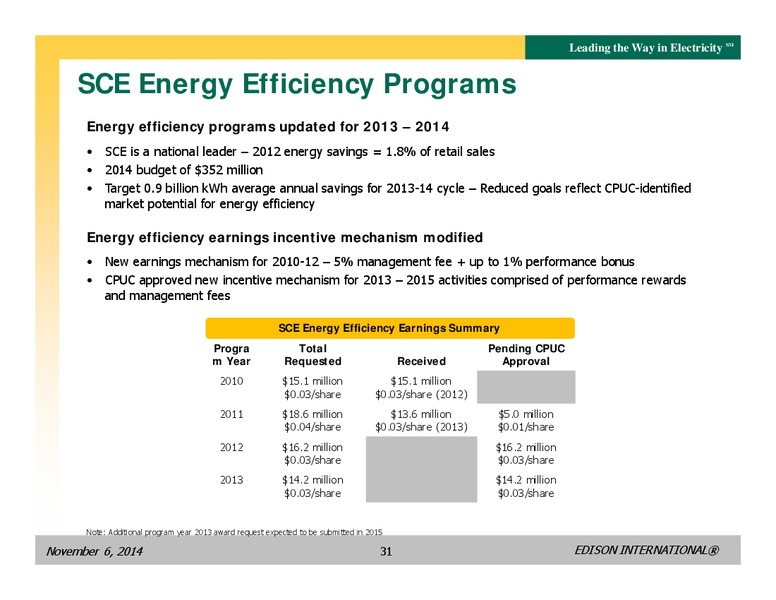The height and width of the screenshot is (600, 776).
Task: Click the SCE Energy Efficiency Earnings Summary table title
Action: (390, 328)
